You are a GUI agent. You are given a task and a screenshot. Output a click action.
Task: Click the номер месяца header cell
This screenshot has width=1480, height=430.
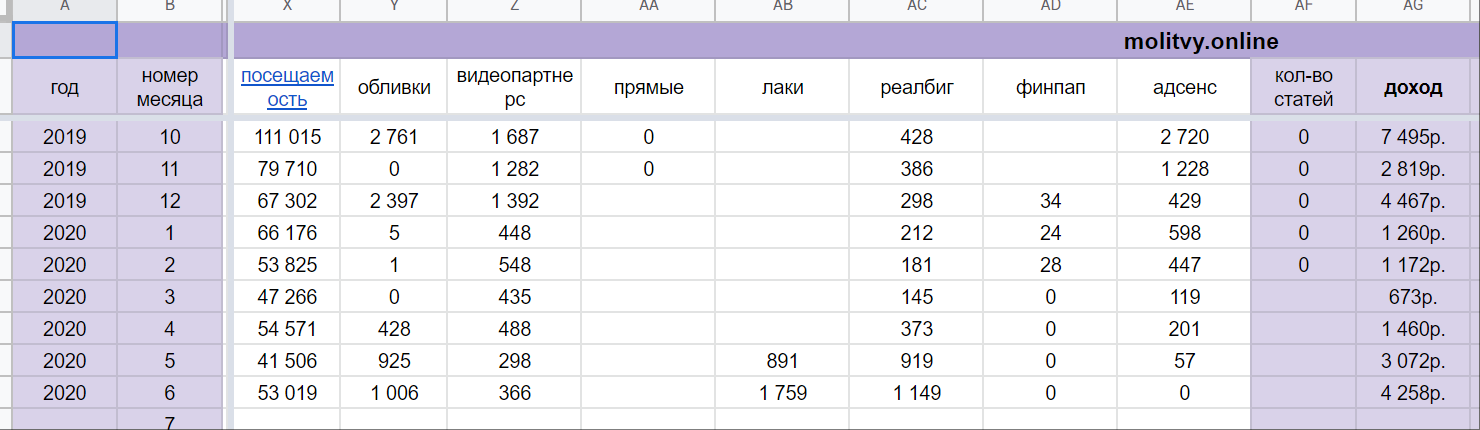pos(170,88)
